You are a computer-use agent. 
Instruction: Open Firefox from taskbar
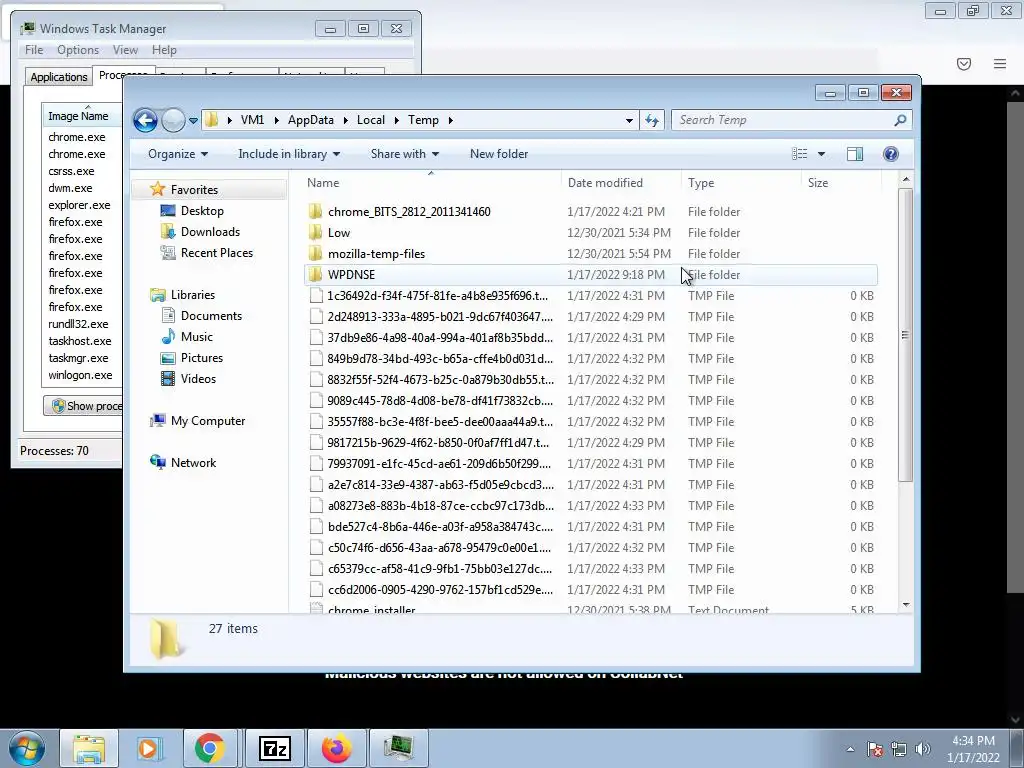(x=336, y=748)
